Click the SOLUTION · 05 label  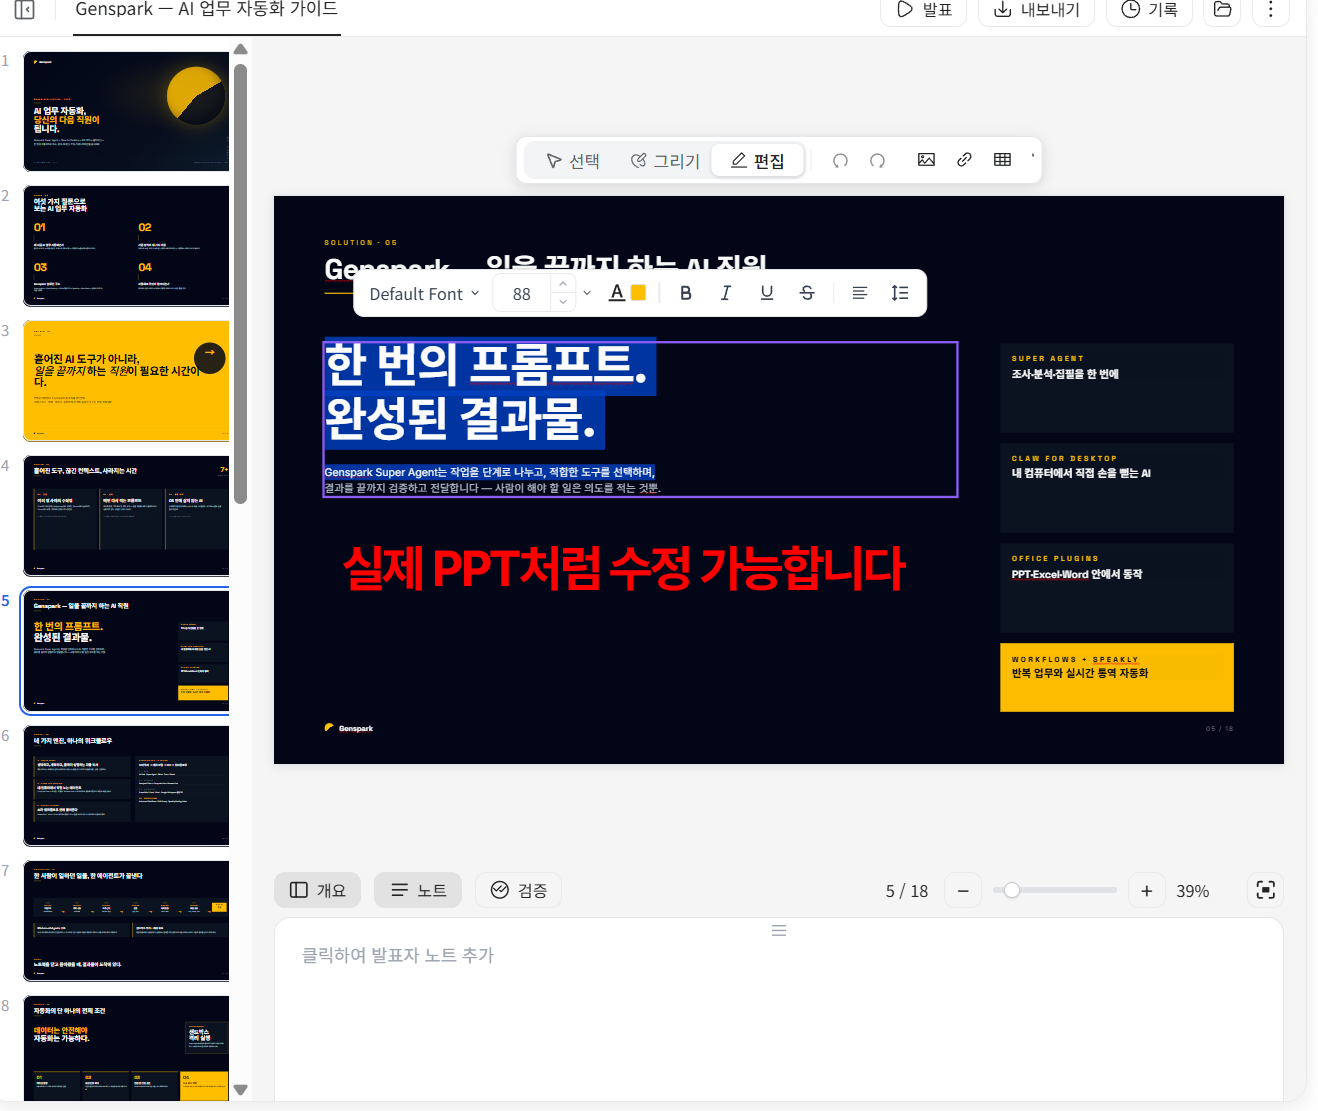[x=360, y=243]
